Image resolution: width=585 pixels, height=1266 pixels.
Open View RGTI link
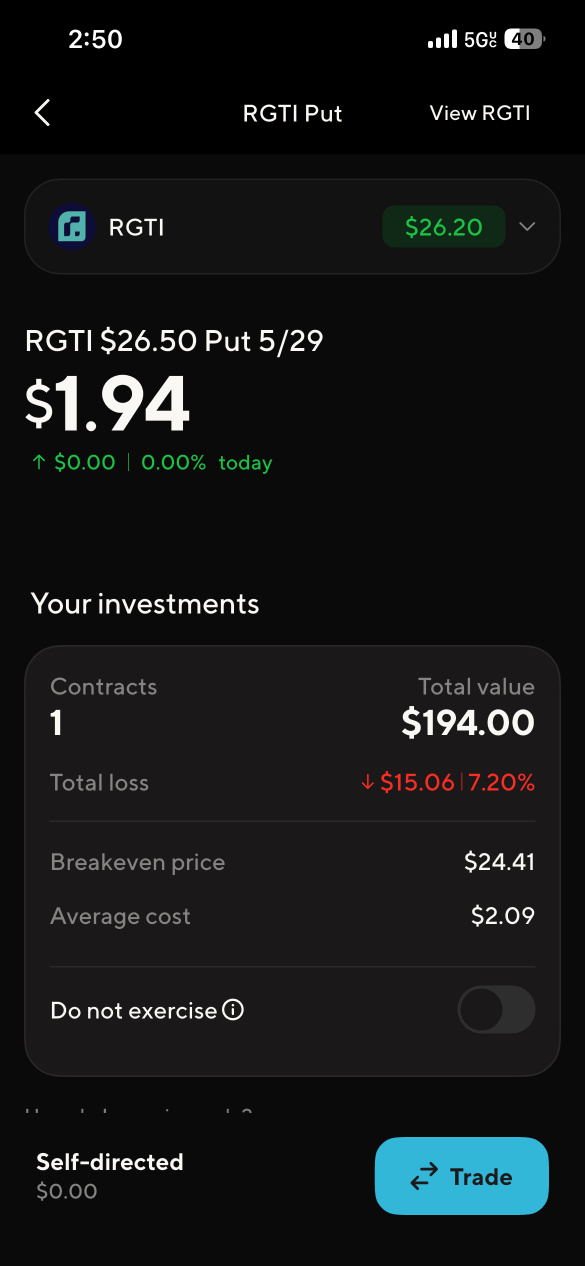coord(480,113)
